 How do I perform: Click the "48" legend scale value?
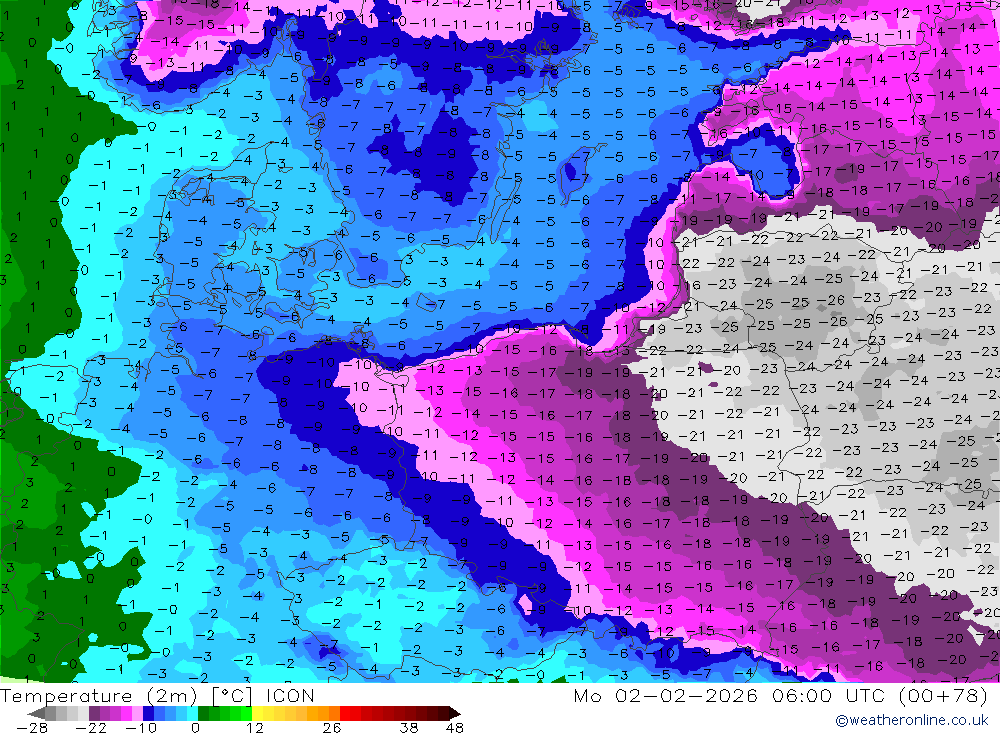point(455,728)
